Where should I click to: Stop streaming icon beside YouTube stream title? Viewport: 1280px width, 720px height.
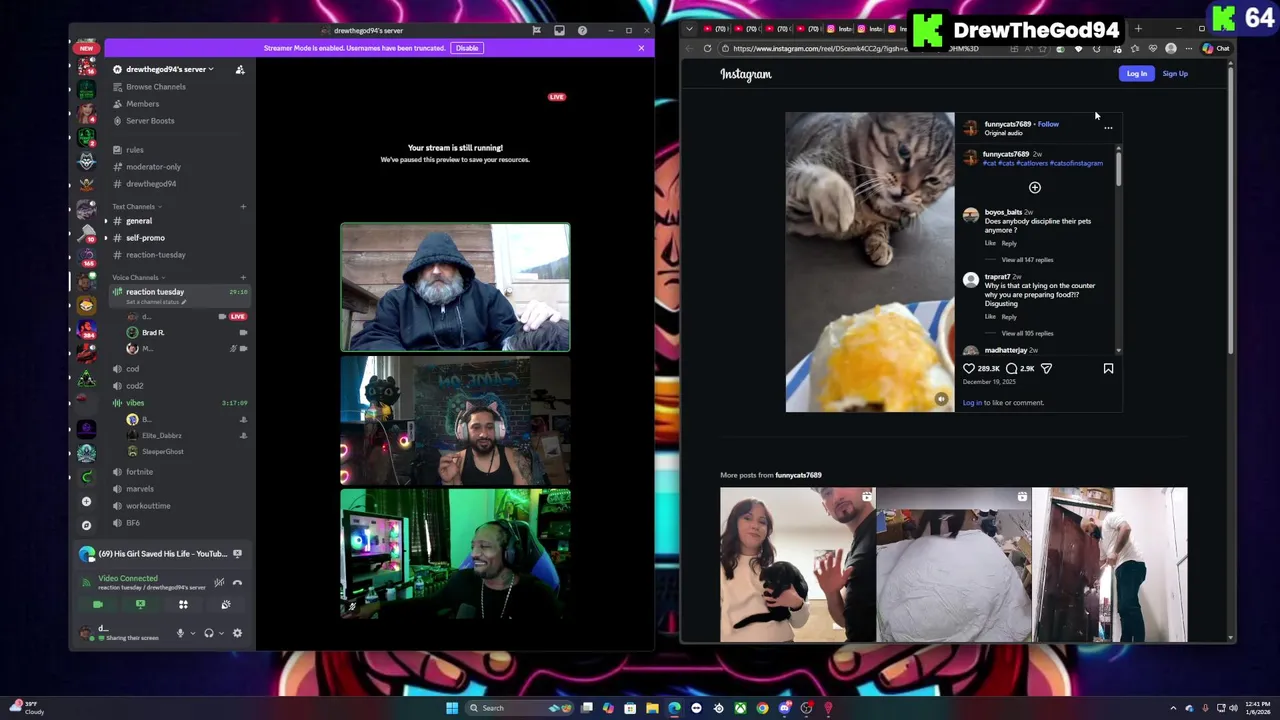[x=237, y=554]
